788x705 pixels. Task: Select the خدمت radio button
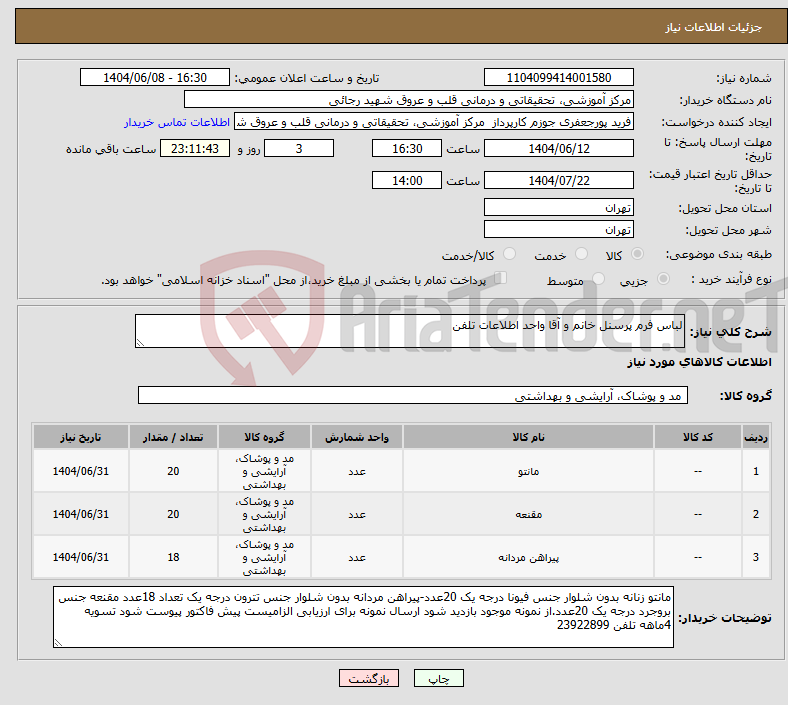coord(581,254)
